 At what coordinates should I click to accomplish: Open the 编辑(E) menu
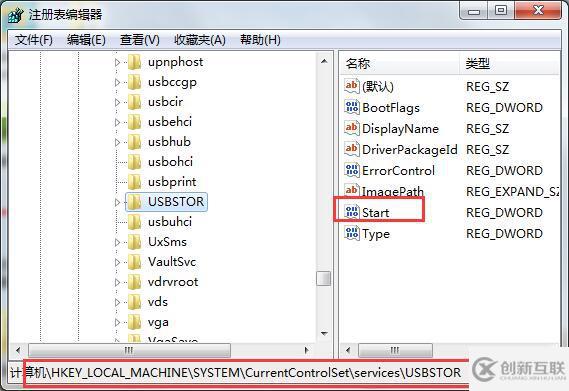click(x=86, y=40)
